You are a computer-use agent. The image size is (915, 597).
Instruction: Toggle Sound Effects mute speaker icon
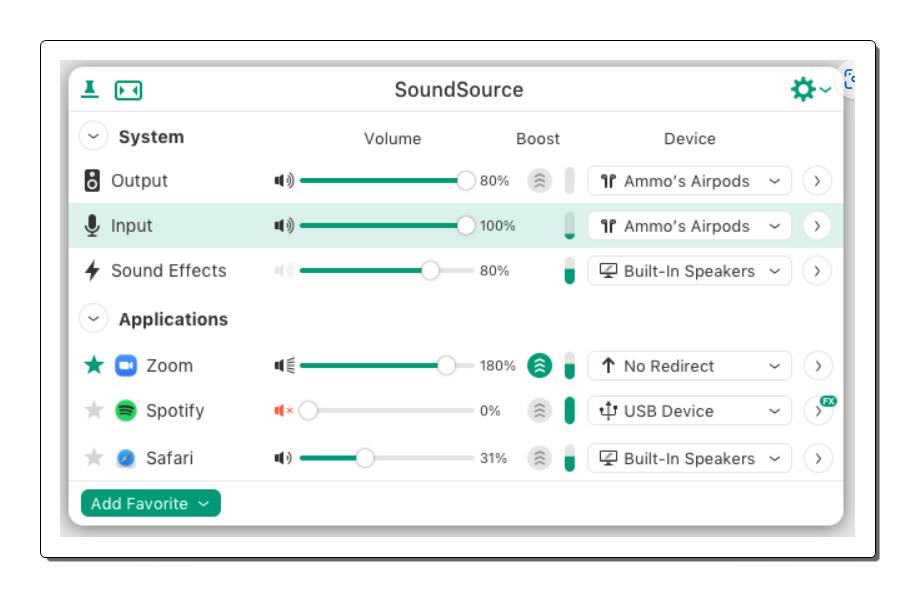point(284,271)
